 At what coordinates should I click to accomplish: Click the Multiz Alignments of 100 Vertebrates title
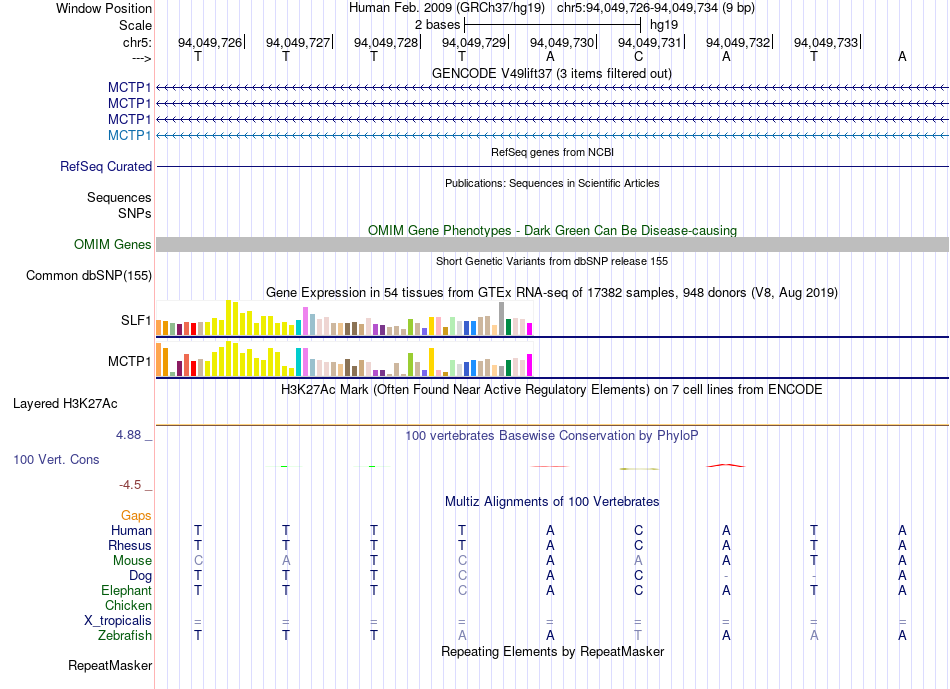click(552, 502)
